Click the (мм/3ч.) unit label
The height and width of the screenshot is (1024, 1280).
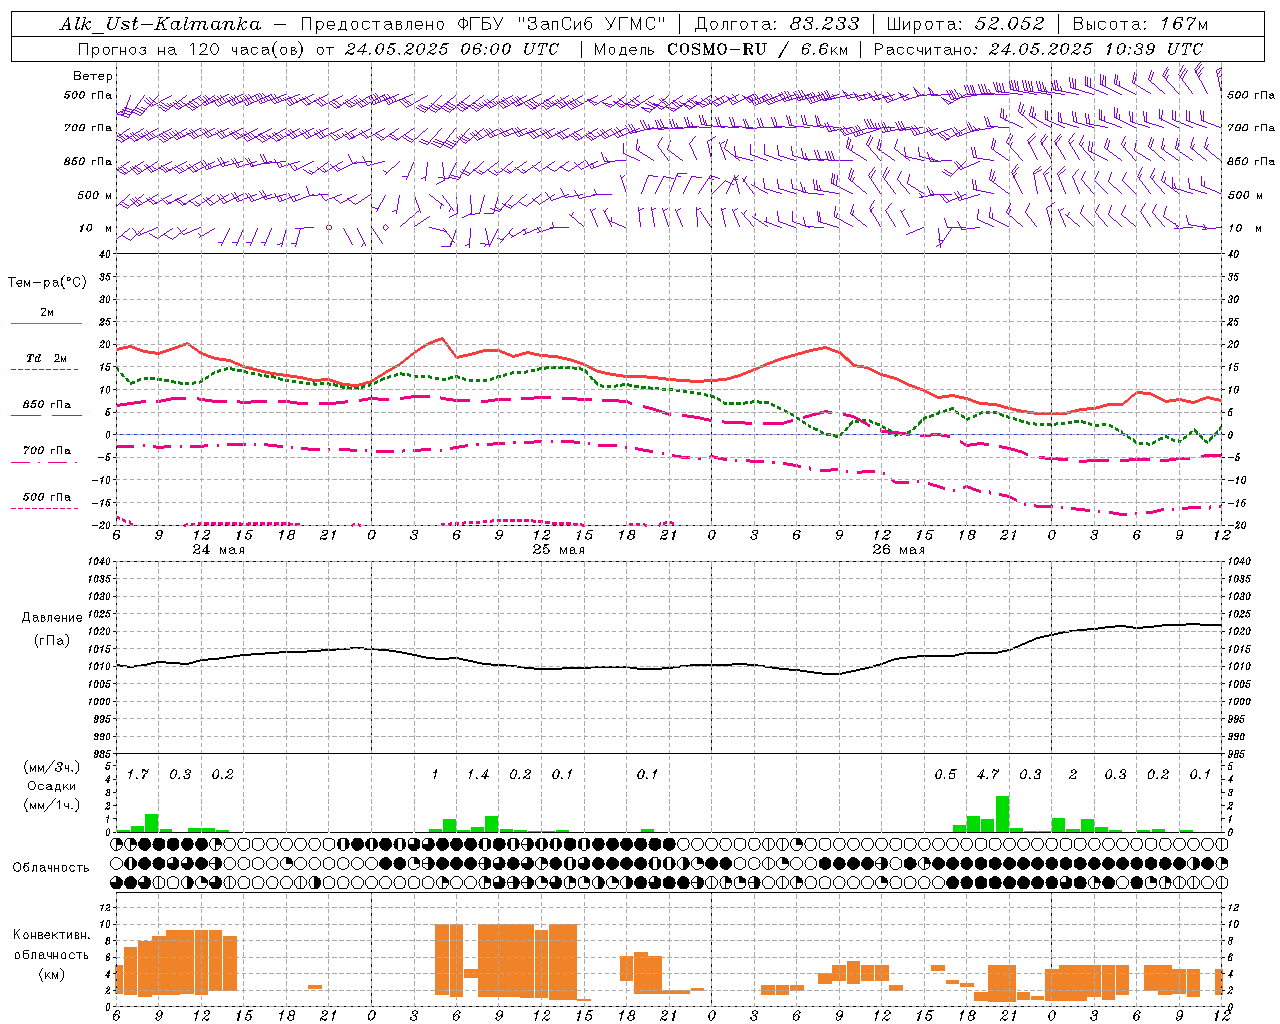52,767
